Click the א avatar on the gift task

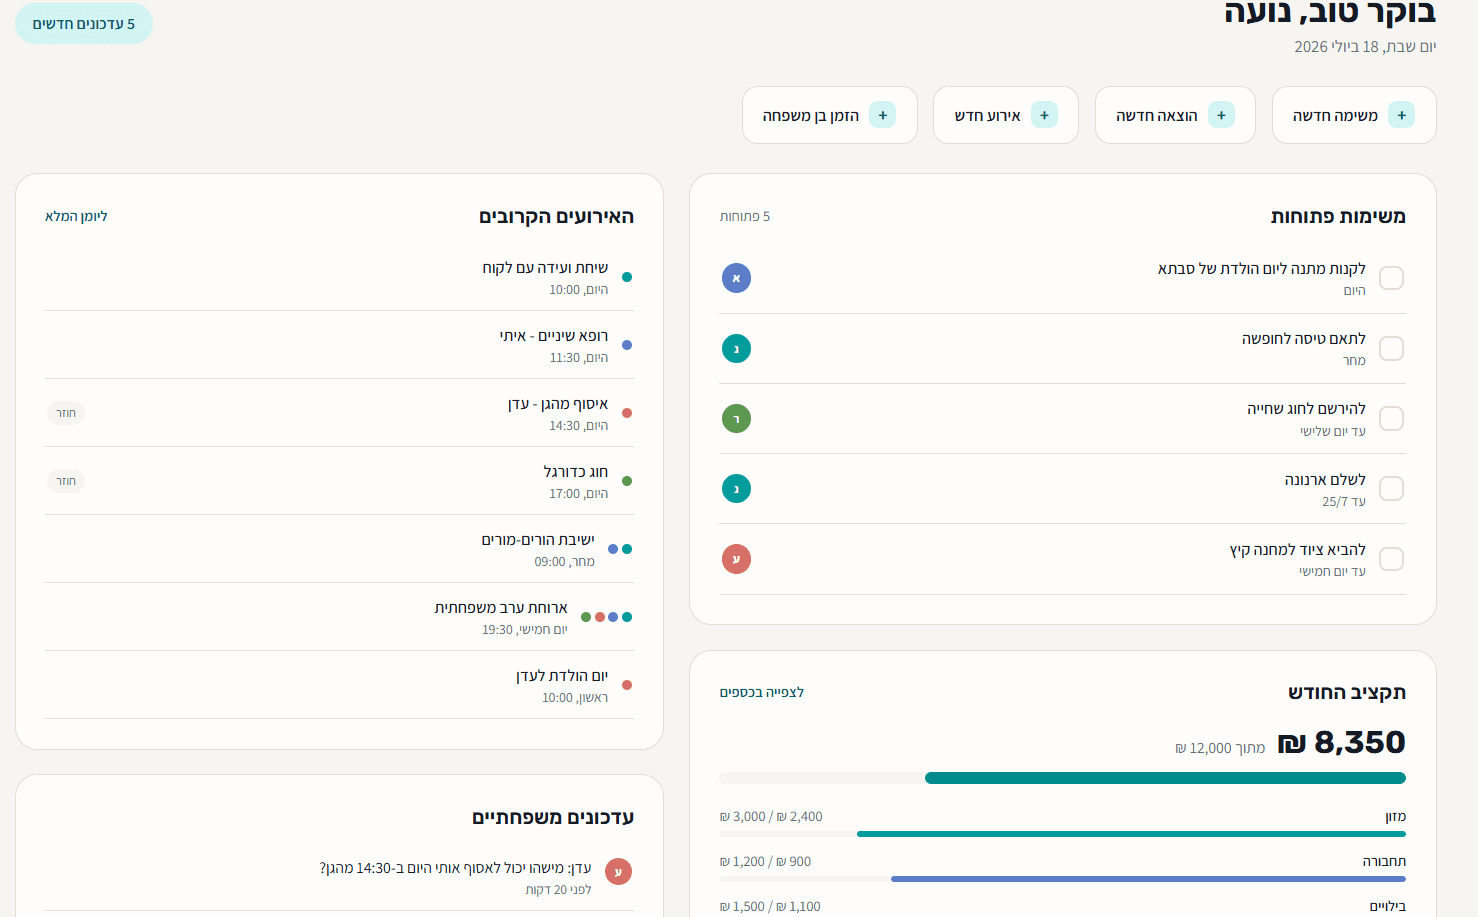[736, 278]
